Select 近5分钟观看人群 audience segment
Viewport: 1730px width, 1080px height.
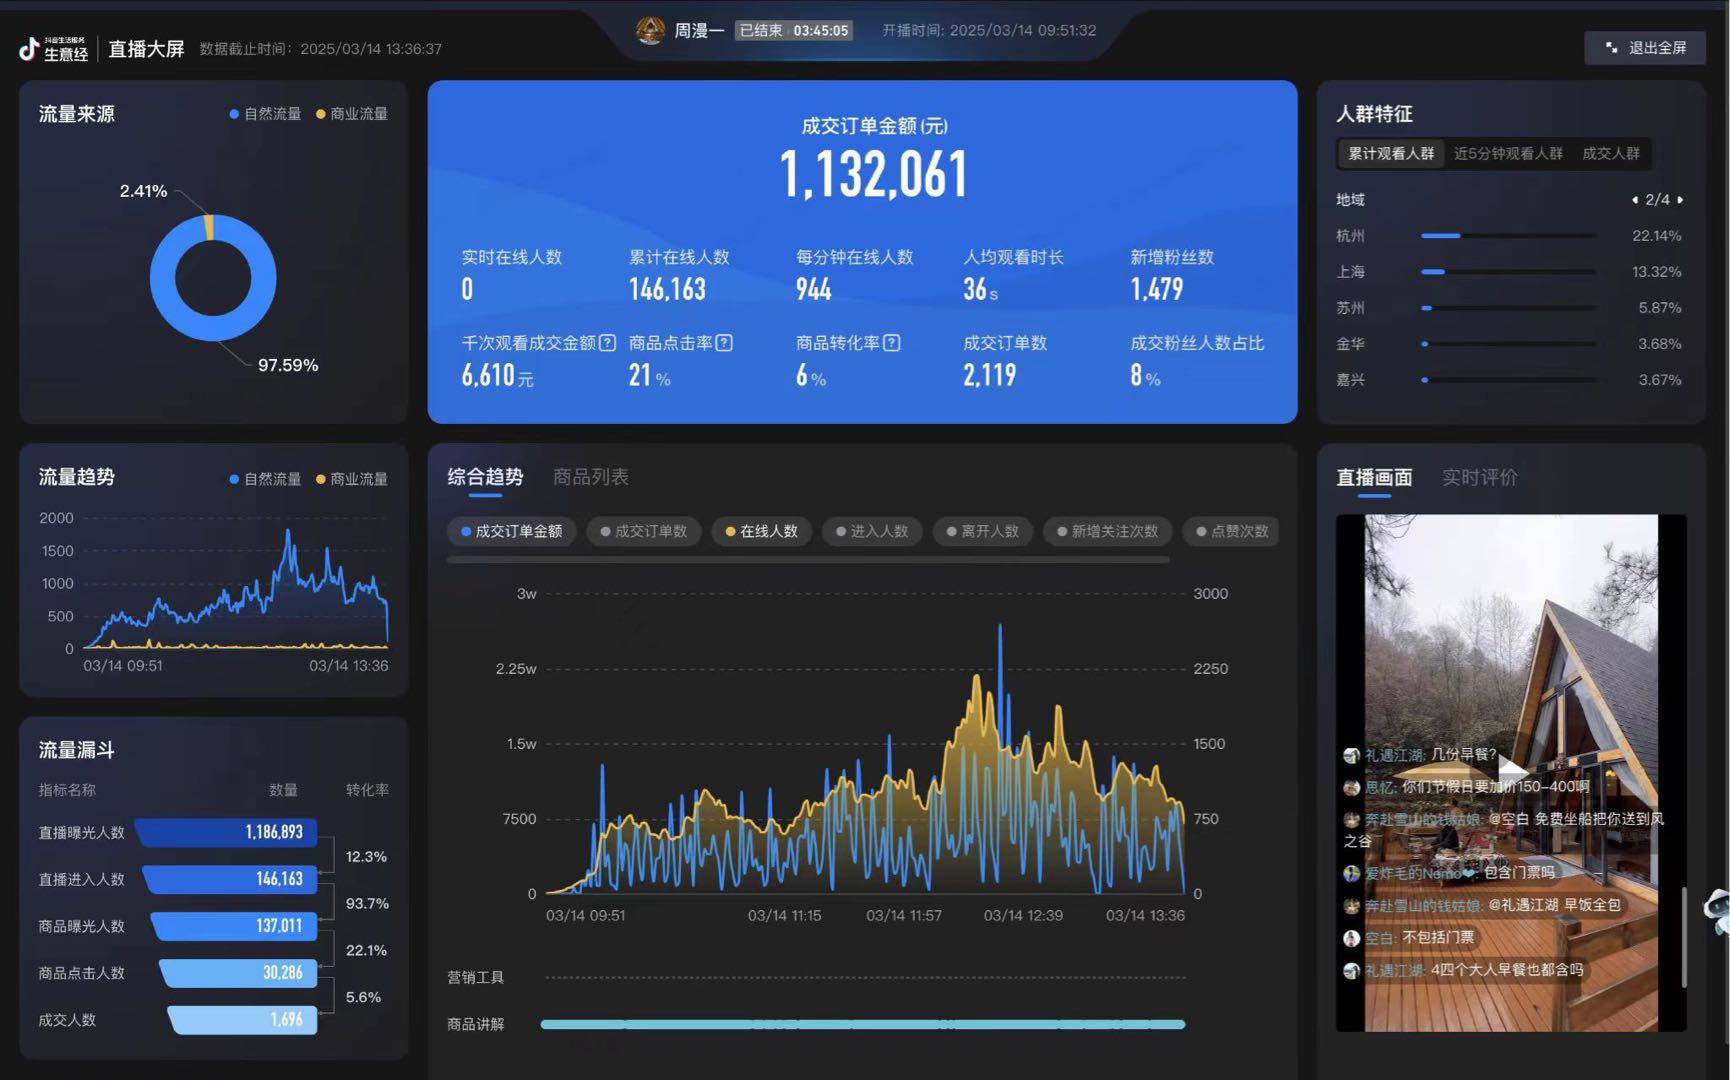[1507, 153]
